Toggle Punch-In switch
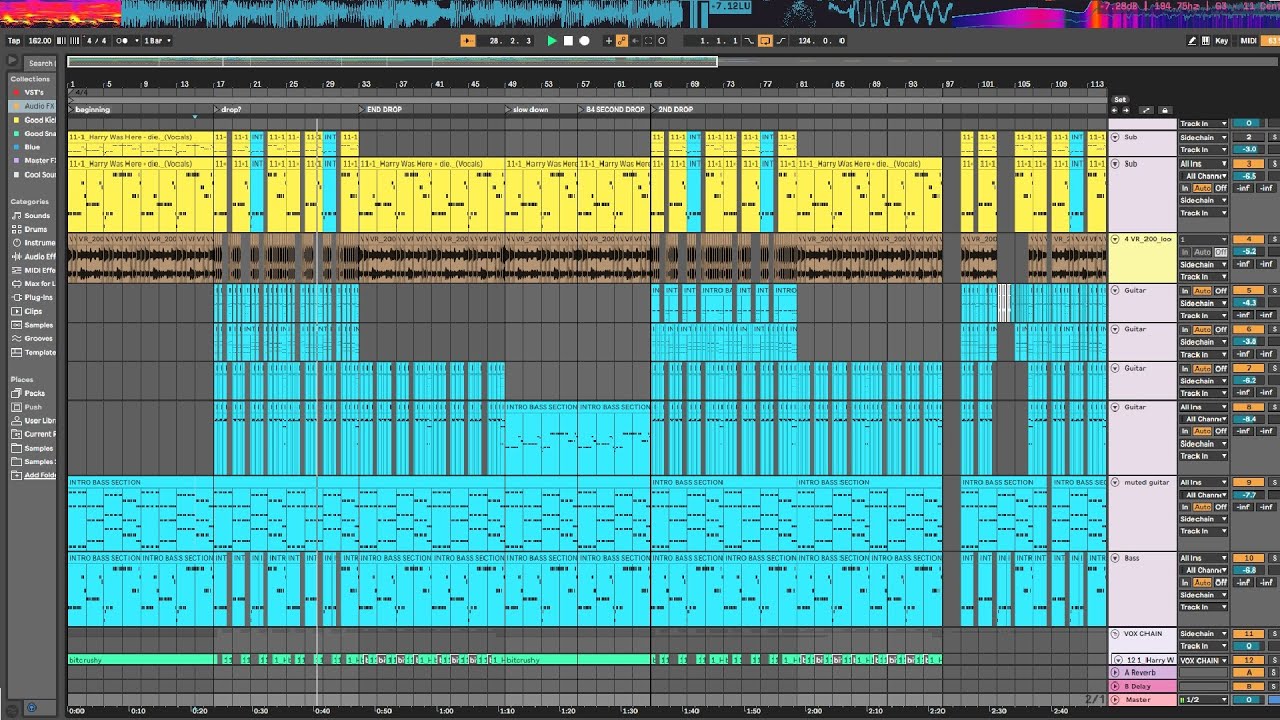Image resolution: width=1280 pixels, height=720 pixels. 749,41
